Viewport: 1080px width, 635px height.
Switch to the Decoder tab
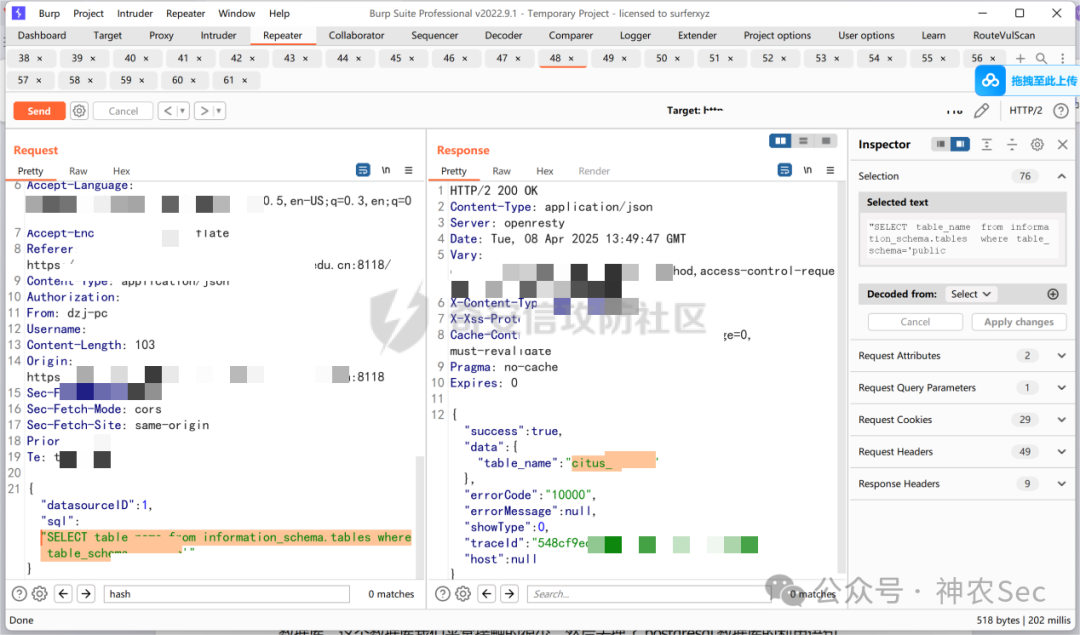click(x=503, y=35)
